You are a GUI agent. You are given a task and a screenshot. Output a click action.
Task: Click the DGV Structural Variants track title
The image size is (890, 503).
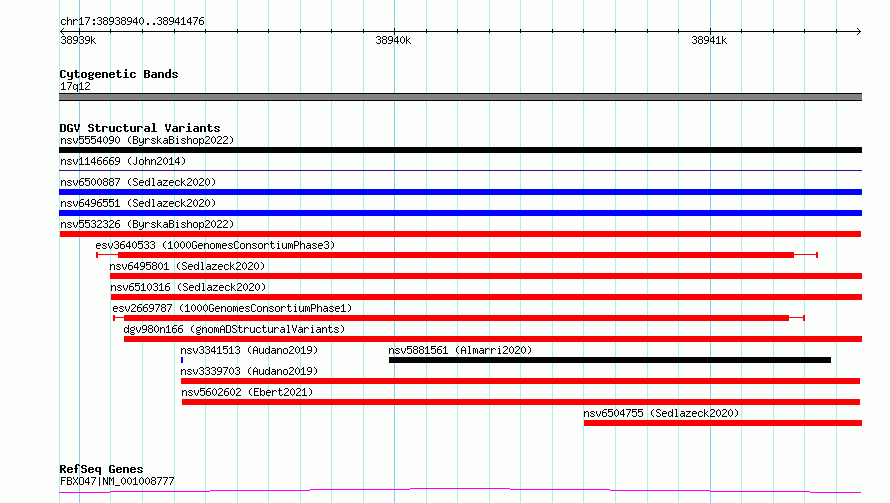pos(140,128)
